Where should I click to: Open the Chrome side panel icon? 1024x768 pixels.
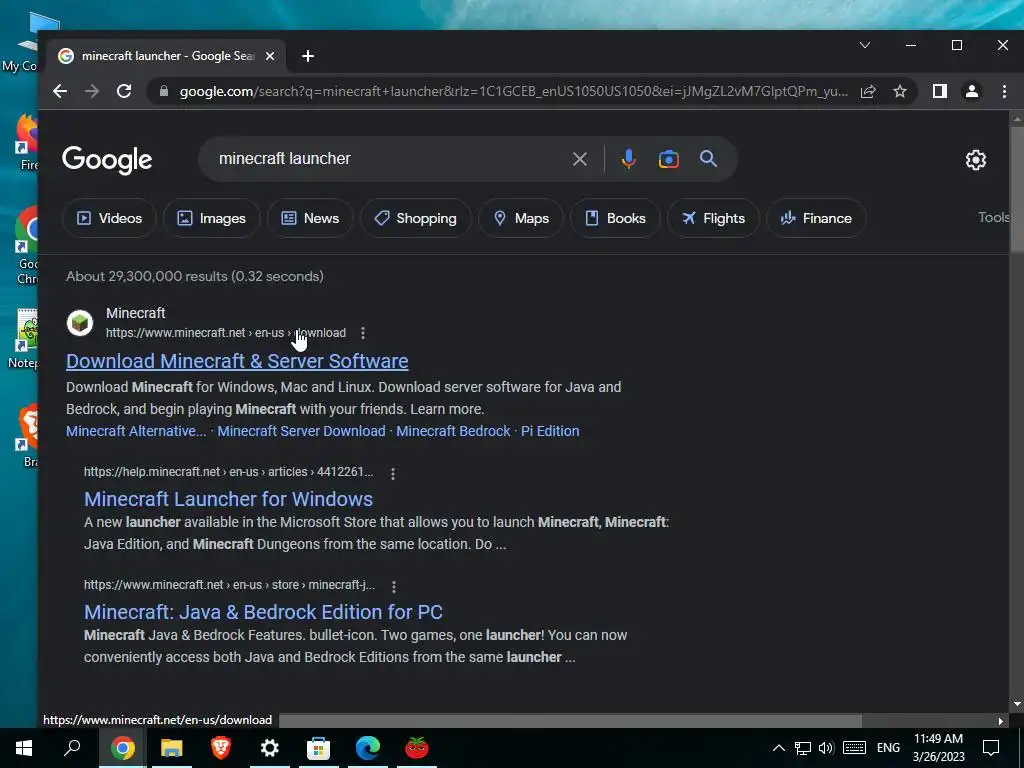pos(940,91)
